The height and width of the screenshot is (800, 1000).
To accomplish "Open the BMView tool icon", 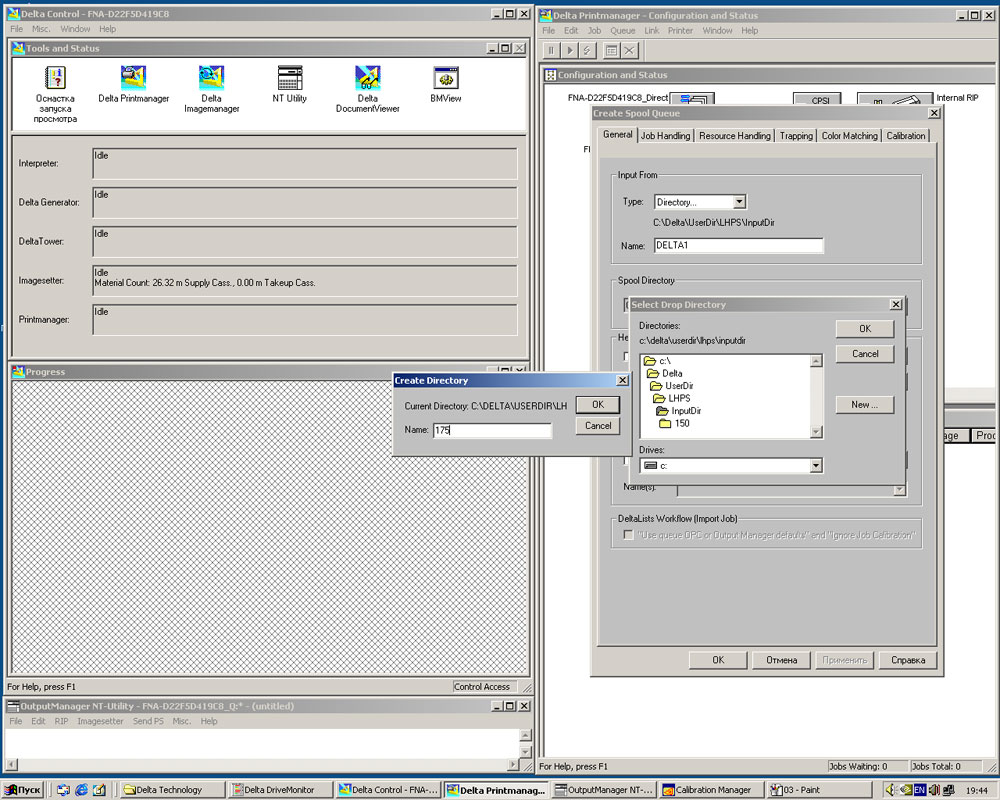I will 445,78.
